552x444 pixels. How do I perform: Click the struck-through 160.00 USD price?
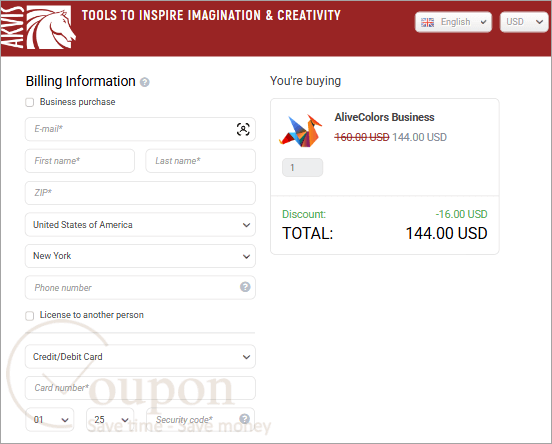click(362, 137)
